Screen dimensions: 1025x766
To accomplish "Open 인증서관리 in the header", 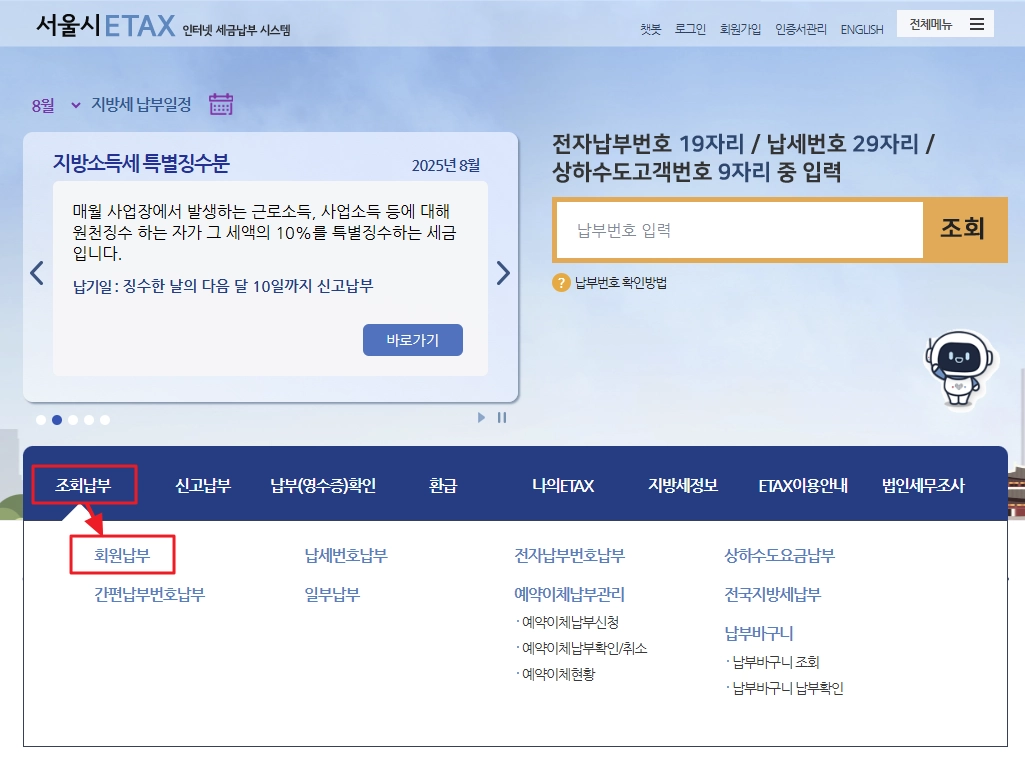I will point(801,29).
